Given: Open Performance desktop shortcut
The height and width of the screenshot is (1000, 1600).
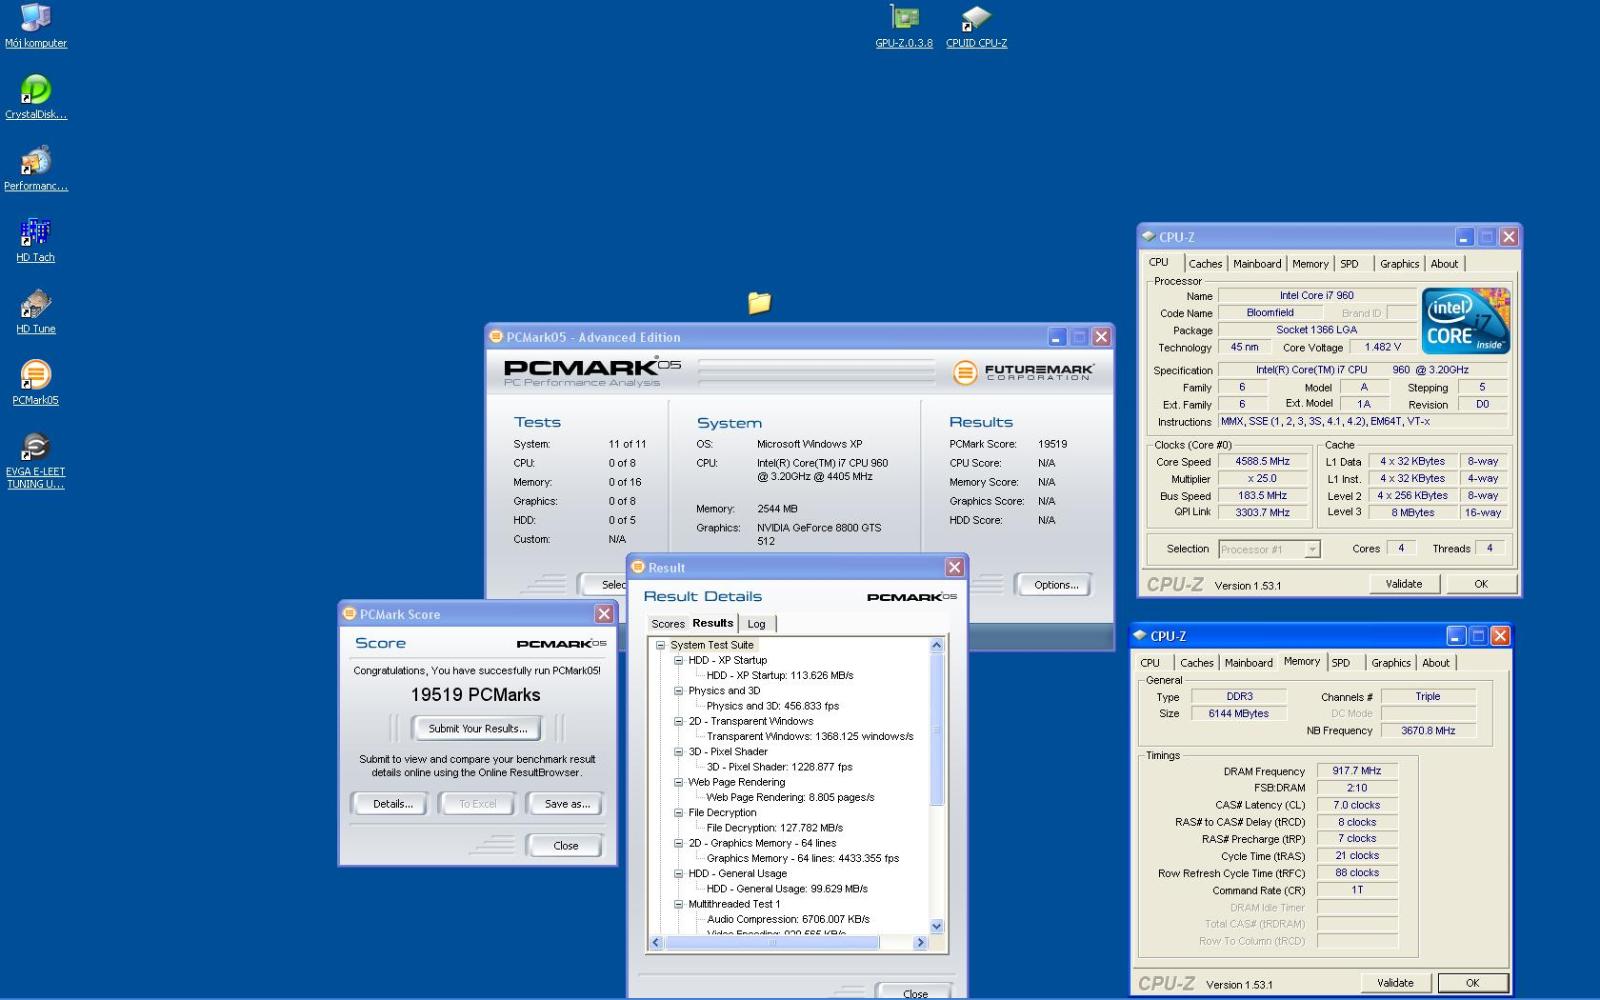Looking at the screenshot, I should point(36,168).
